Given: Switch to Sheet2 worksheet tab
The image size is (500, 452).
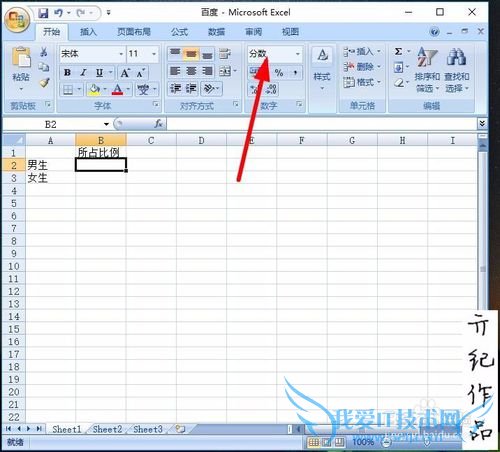Looking at the screenshot, I should (x=107, y=429).
